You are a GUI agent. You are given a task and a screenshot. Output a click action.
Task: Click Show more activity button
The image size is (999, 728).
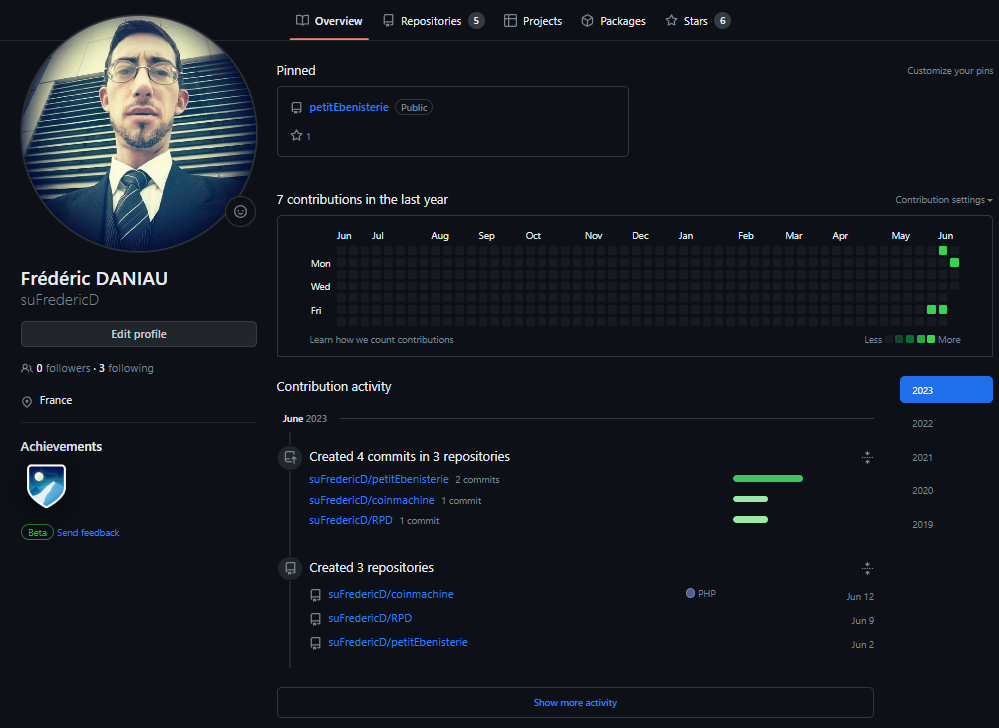[x=575, y=703]
